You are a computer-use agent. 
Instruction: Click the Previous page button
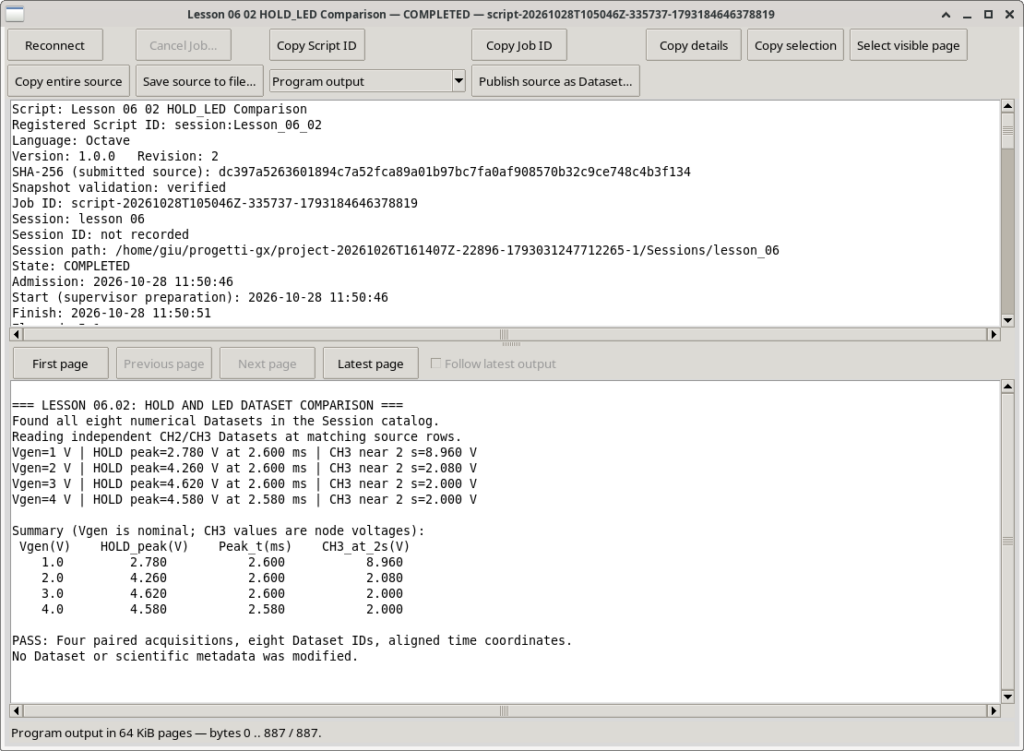(164, 364)
